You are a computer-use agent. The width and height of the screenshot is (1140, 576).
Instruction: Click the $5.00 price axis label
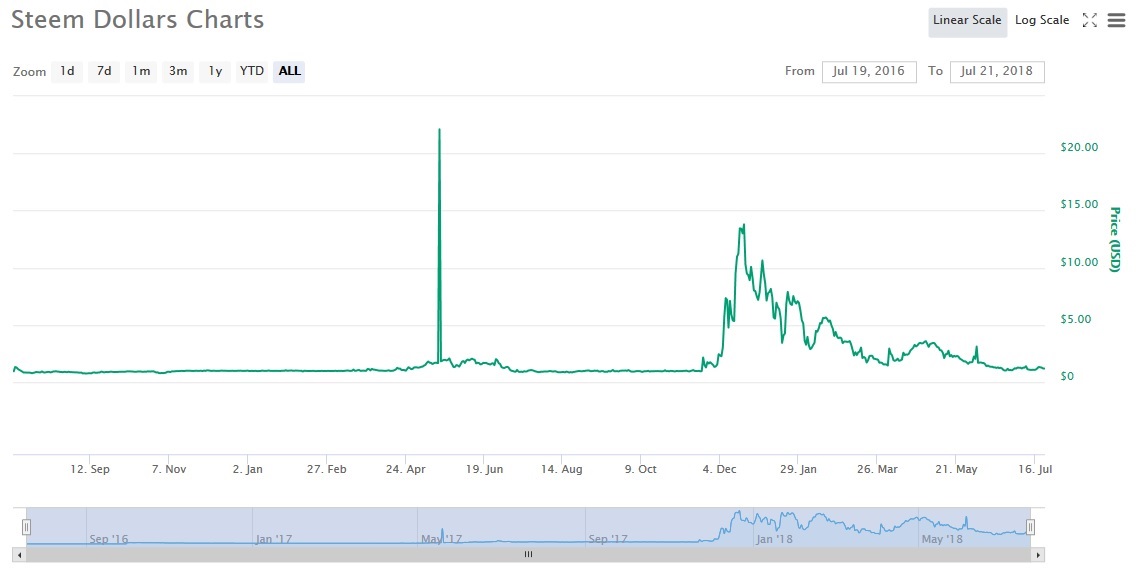[x=1075, y=319]
